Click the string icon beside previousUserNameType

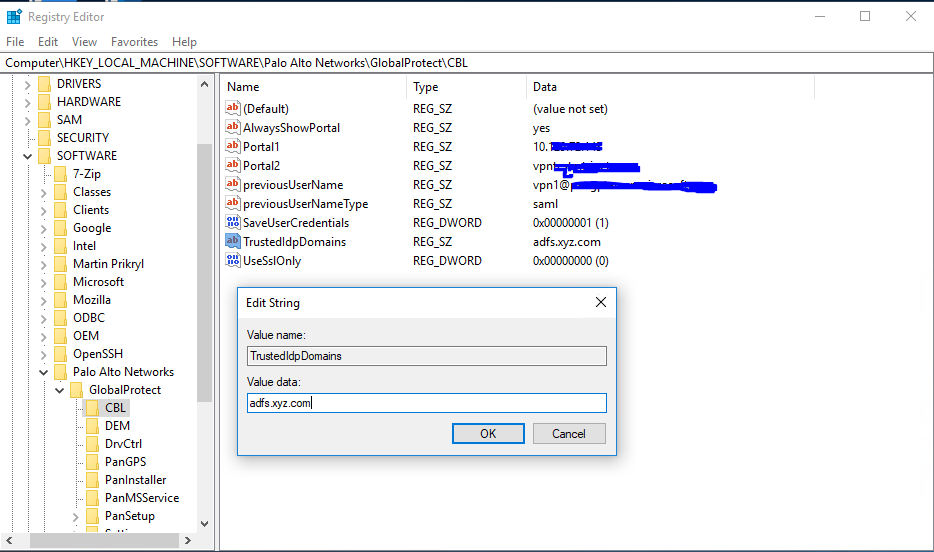click(232, 203)
